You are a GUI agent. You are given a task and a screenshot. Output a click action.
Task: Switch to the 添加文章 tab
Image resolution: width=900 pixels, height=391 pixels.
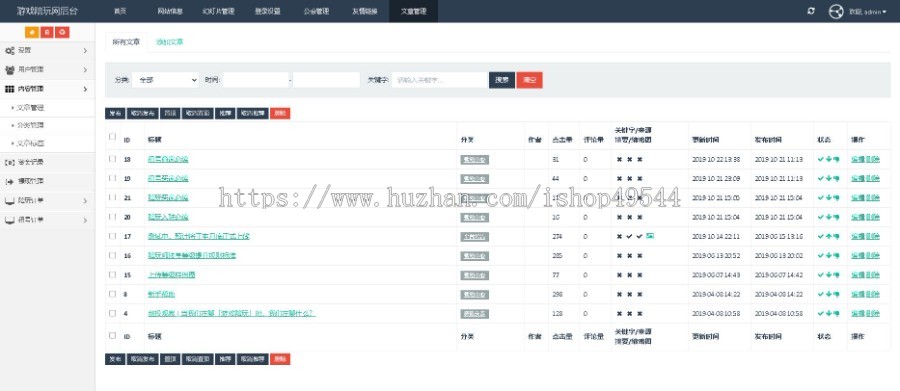[169, 42]
